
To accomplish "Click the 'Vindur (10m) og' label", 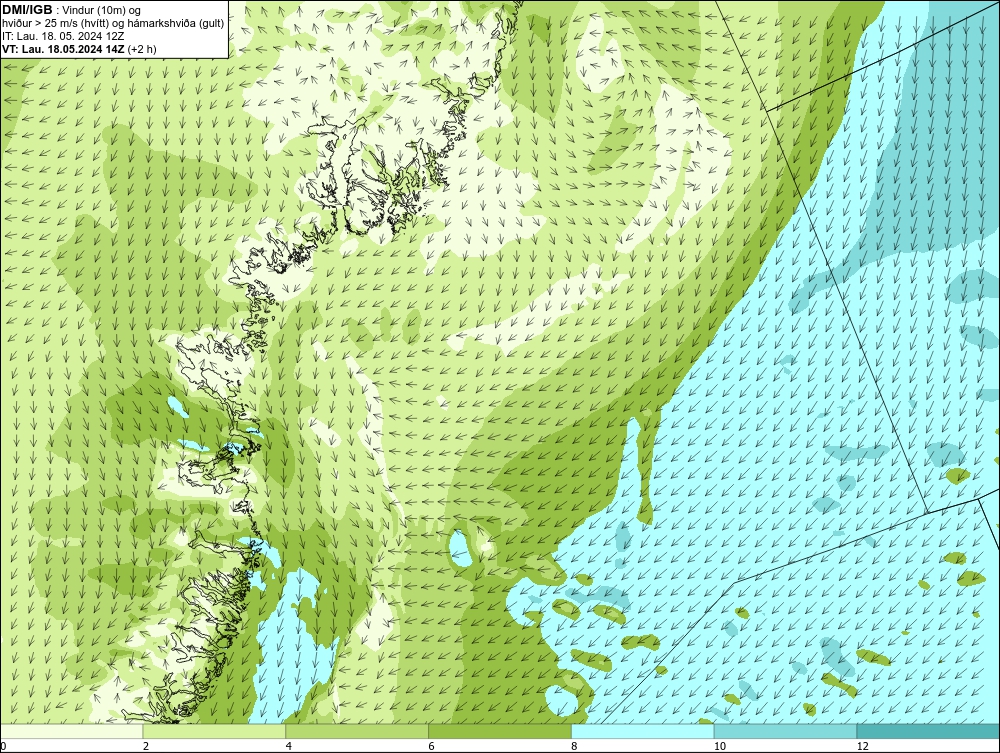I will 101,11.
